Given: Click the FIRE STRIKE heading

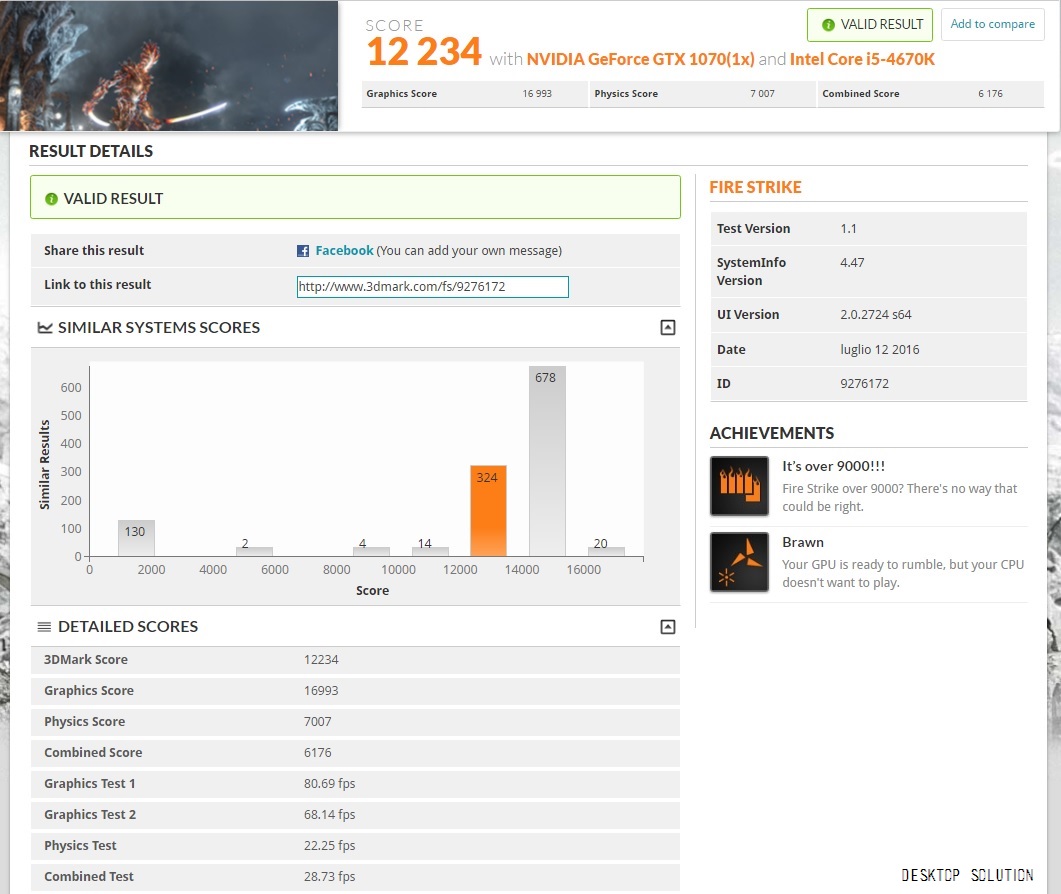Looking at the screenshot, I should [755, 187].
